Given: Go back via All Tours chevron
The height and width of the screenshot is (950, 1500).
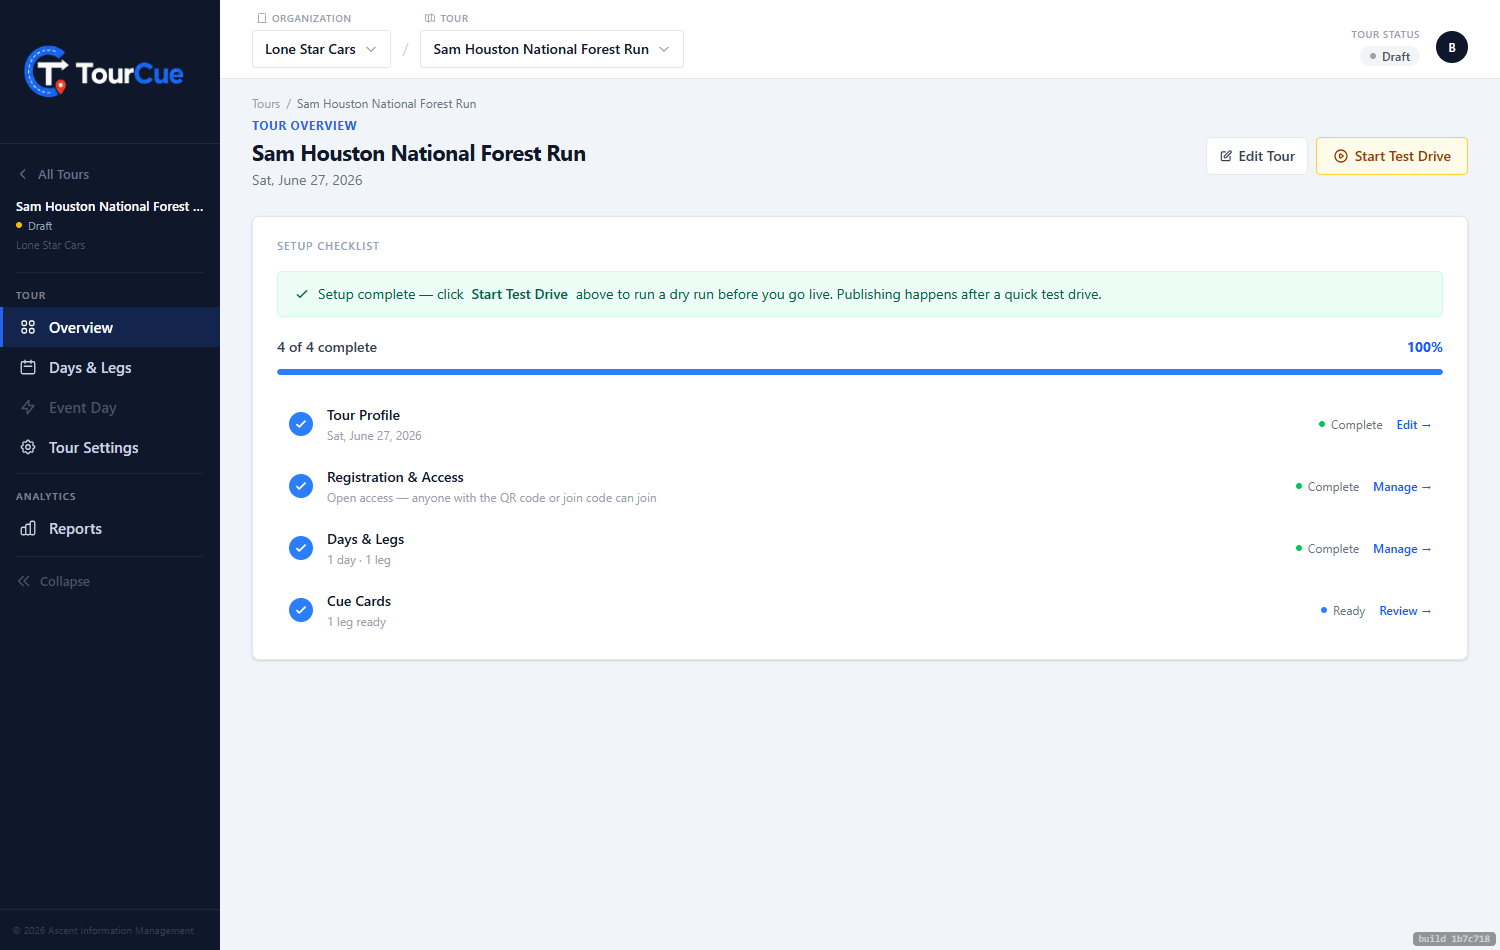Looking at the screenshot, I should click(23, 174).
